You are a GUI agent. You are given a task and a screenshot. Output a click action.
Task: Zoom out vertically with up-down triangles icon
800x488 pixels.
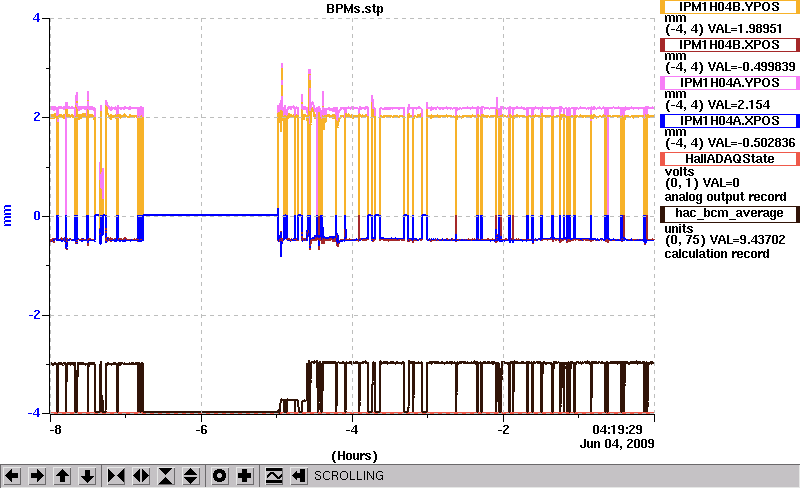pyautogui.click(x=191, y=476)
